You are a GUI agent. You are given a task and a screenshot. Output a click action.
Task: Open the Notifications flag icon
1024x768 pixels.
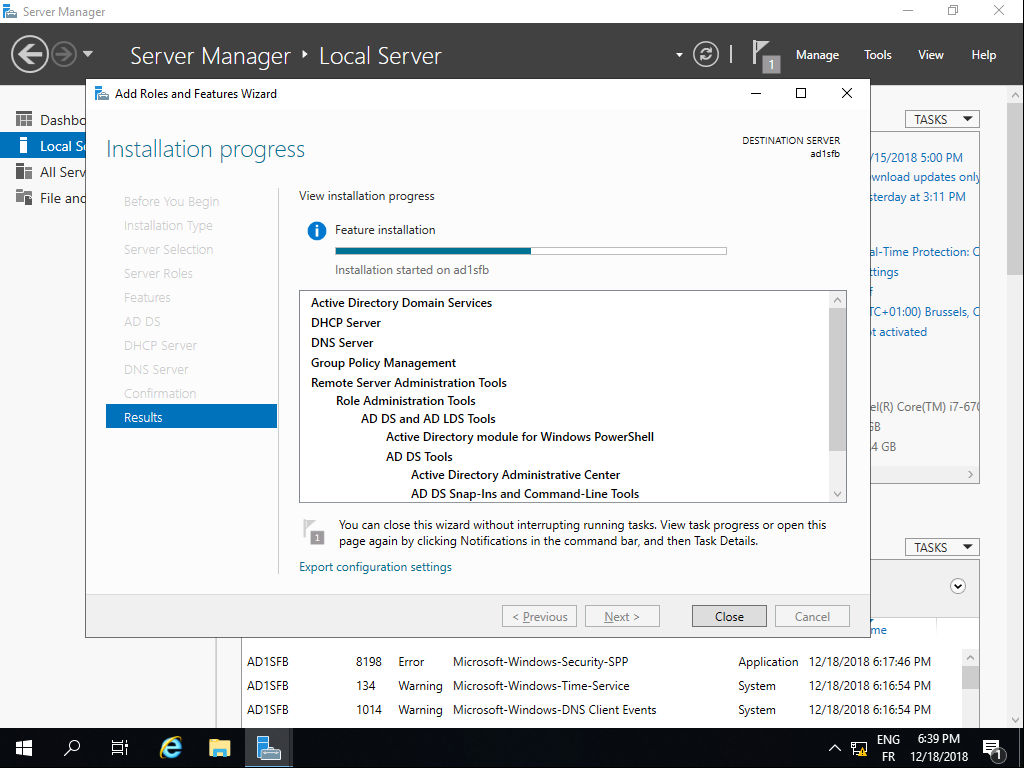pyautogui.click(x=764, y=54)
